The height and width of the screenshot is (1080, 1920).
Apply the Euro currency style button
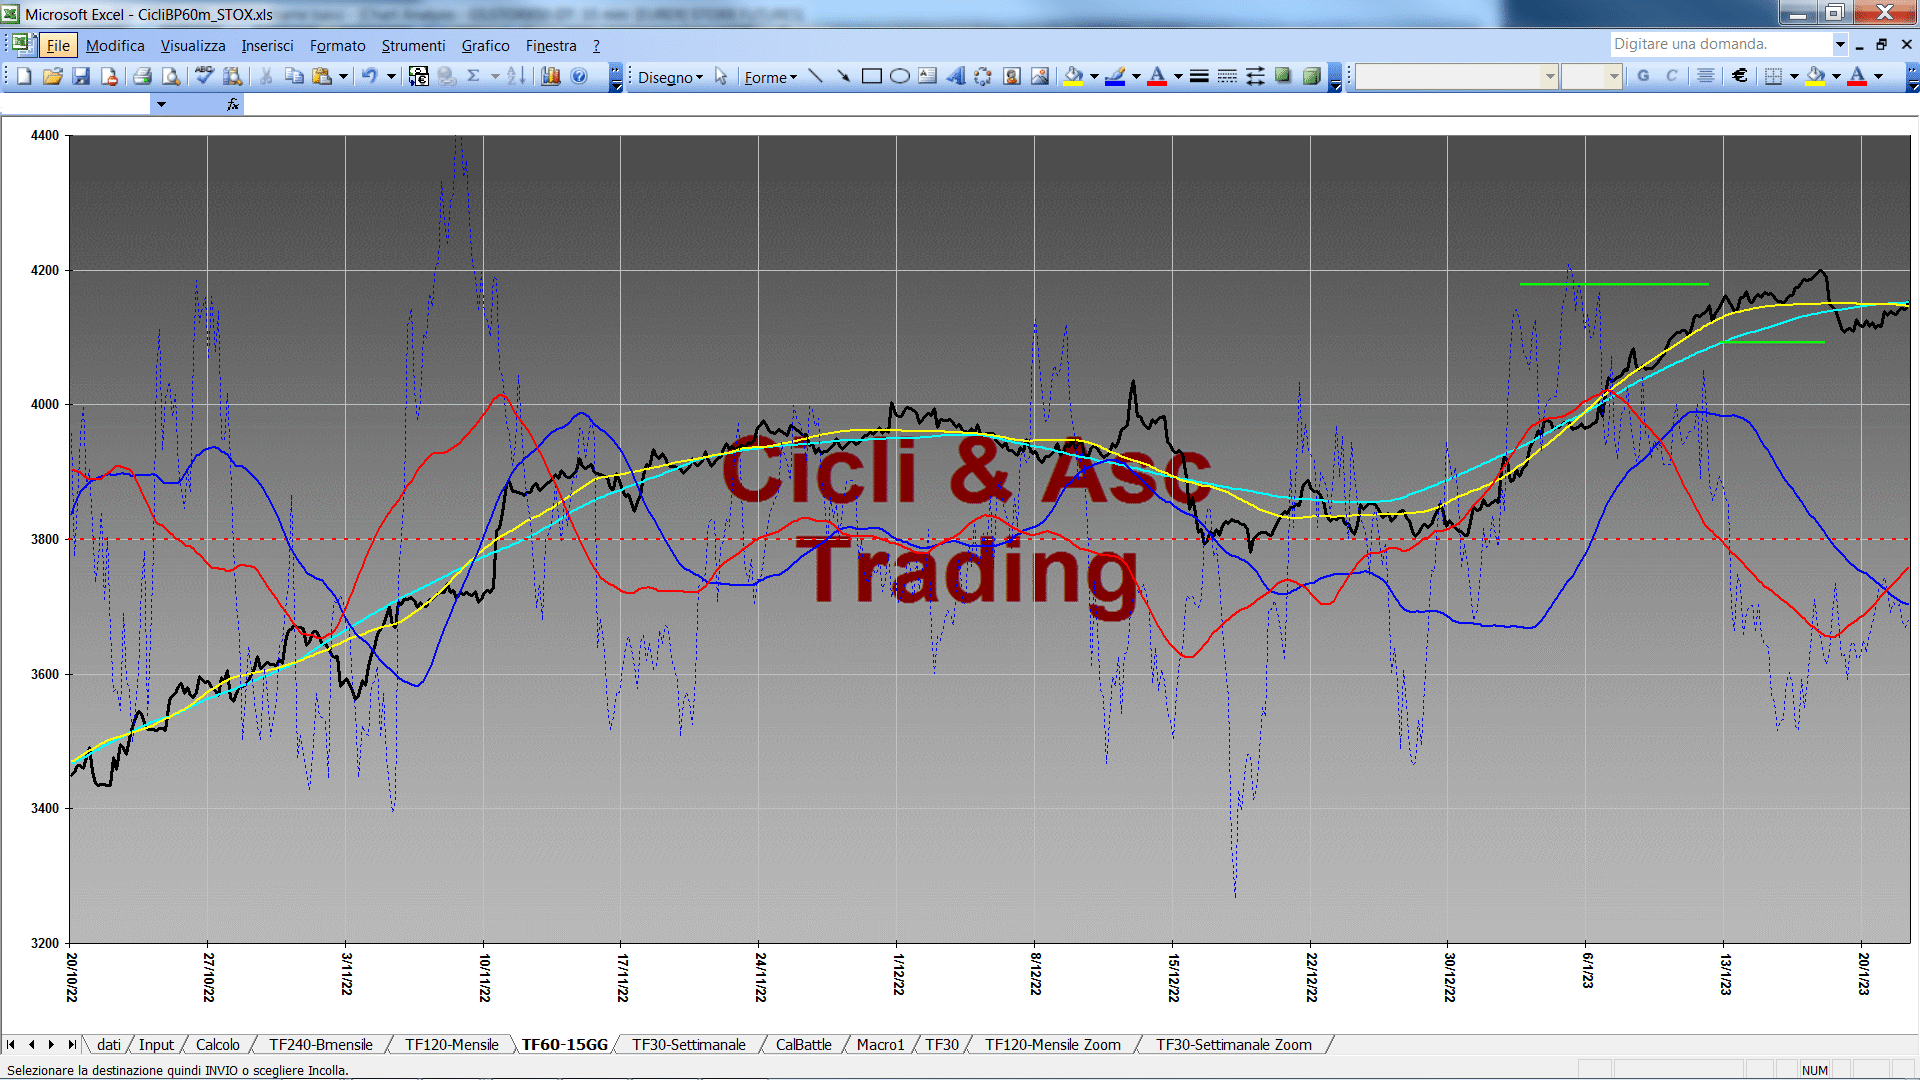tap(1740, 77)
